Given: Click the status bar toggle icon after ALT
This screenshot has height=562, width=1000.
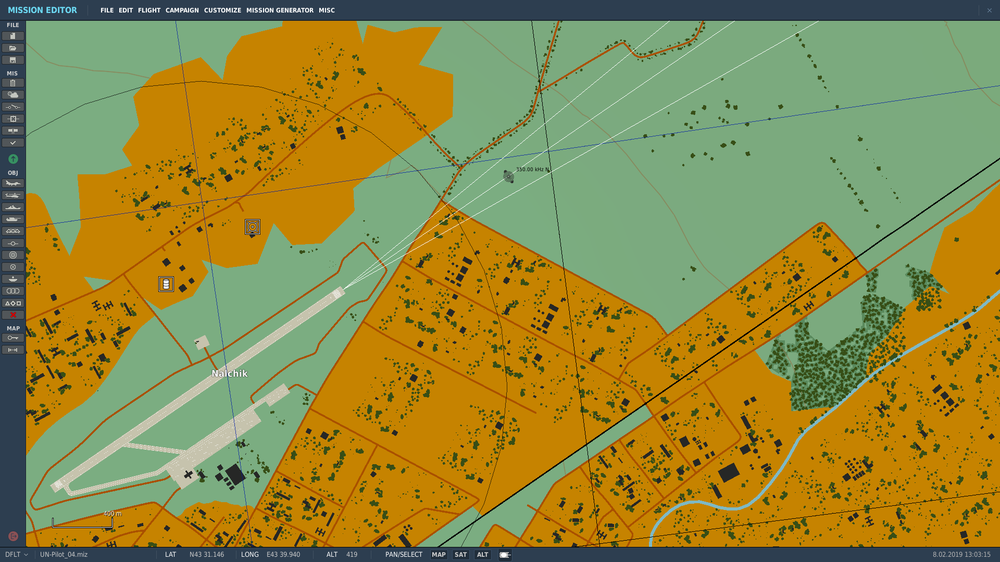Looking at the screenshot, I should pyautogui.click(x=504, y=555).
